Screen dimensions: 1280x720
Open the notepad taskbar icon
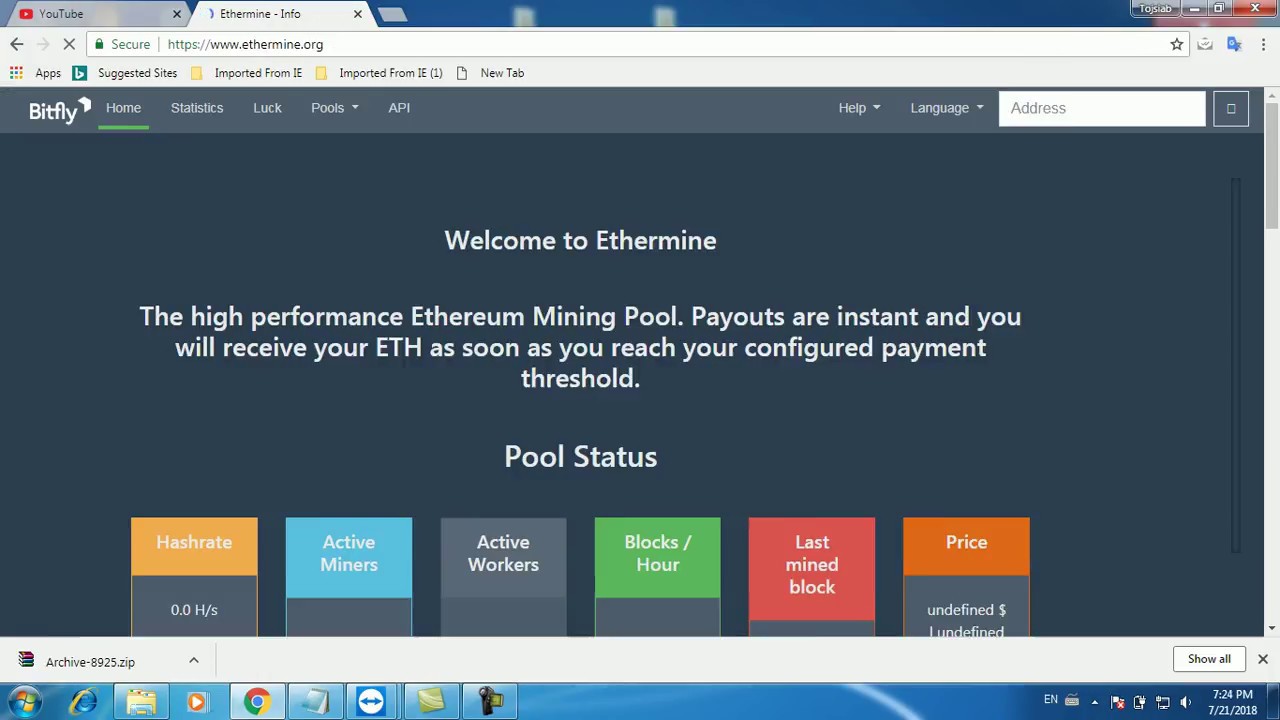pos(315,702)
